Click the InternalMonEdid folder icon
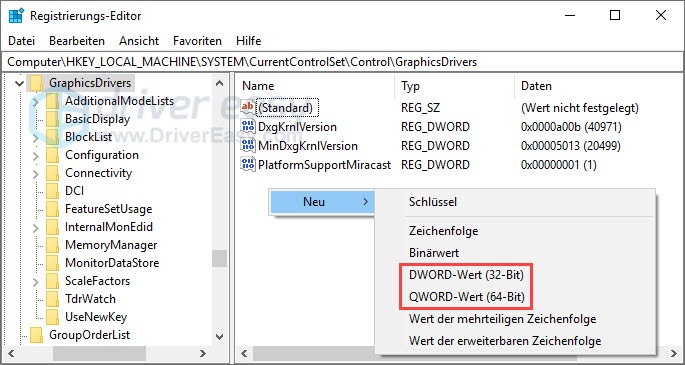The image size is (685, 365). point(52,227)
